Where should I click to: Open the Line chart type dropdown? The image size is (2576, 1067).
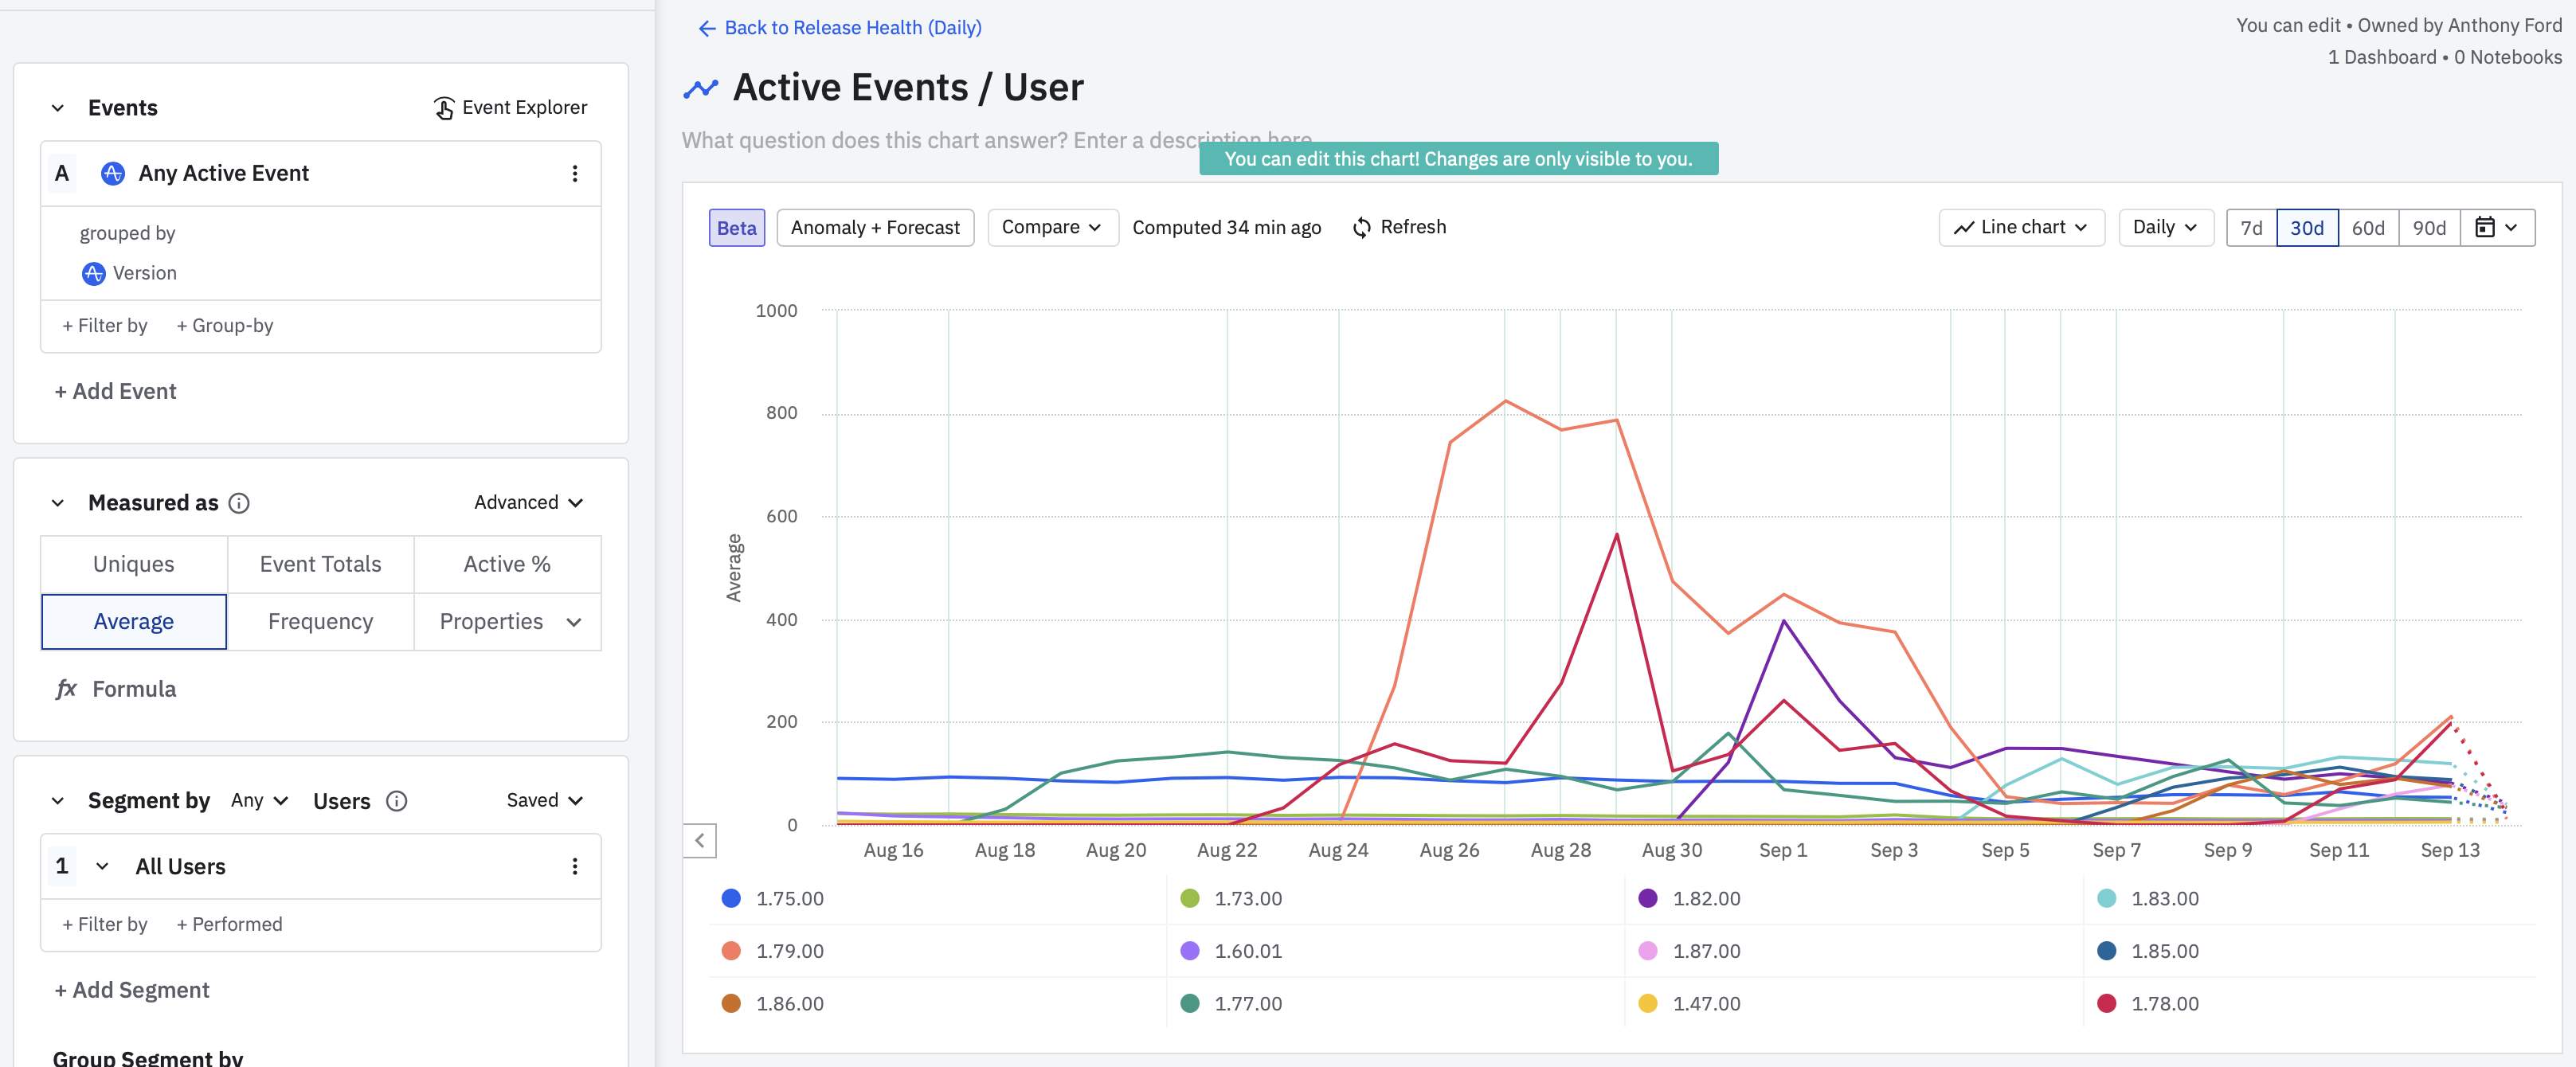tap(2021, 228)
